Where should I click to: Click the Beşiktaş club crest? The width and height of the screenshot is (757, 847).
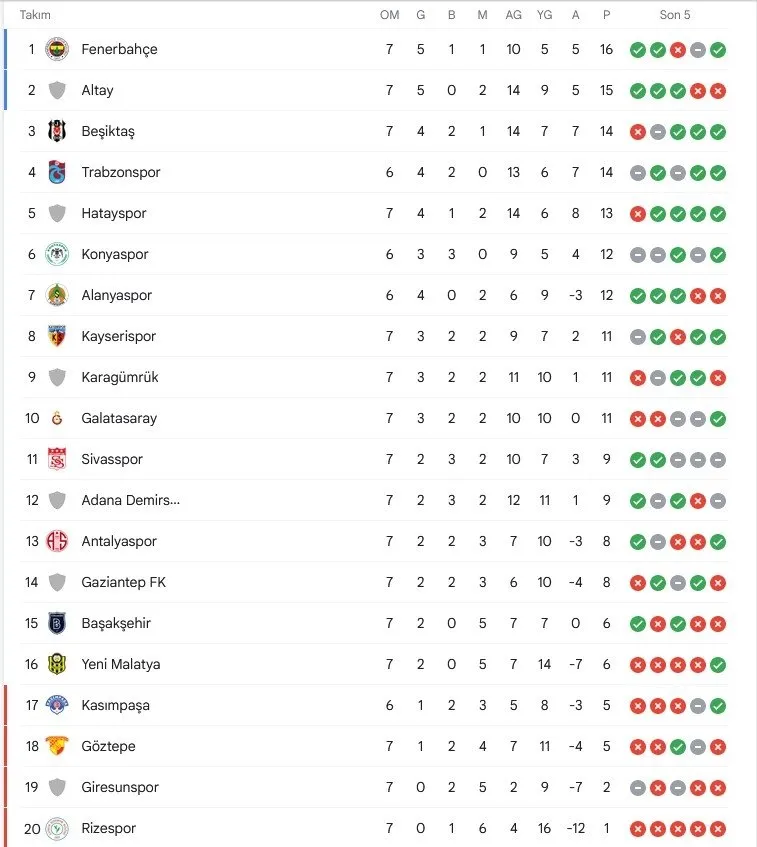57,131
